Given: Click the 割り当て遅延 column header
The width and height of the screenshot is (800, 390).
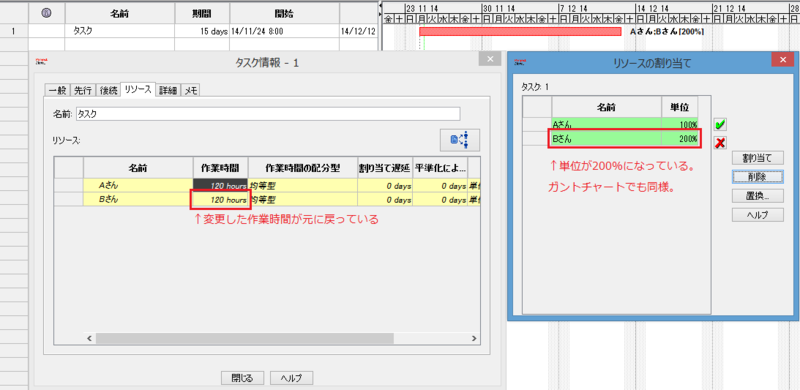Looking at the screenshot, I should pos(385,168).
